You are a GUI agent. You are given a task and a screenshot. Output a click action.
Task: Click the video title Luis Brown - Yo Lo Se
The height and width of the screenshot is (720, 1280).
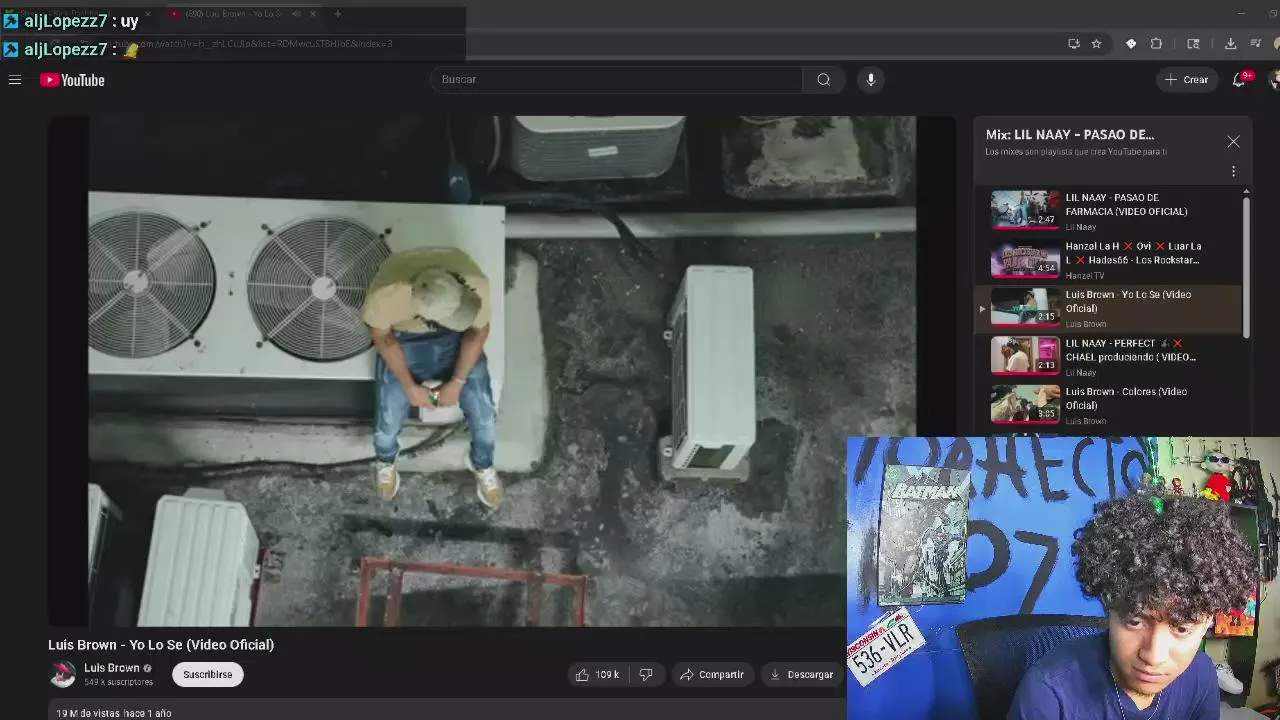[161, 645]
